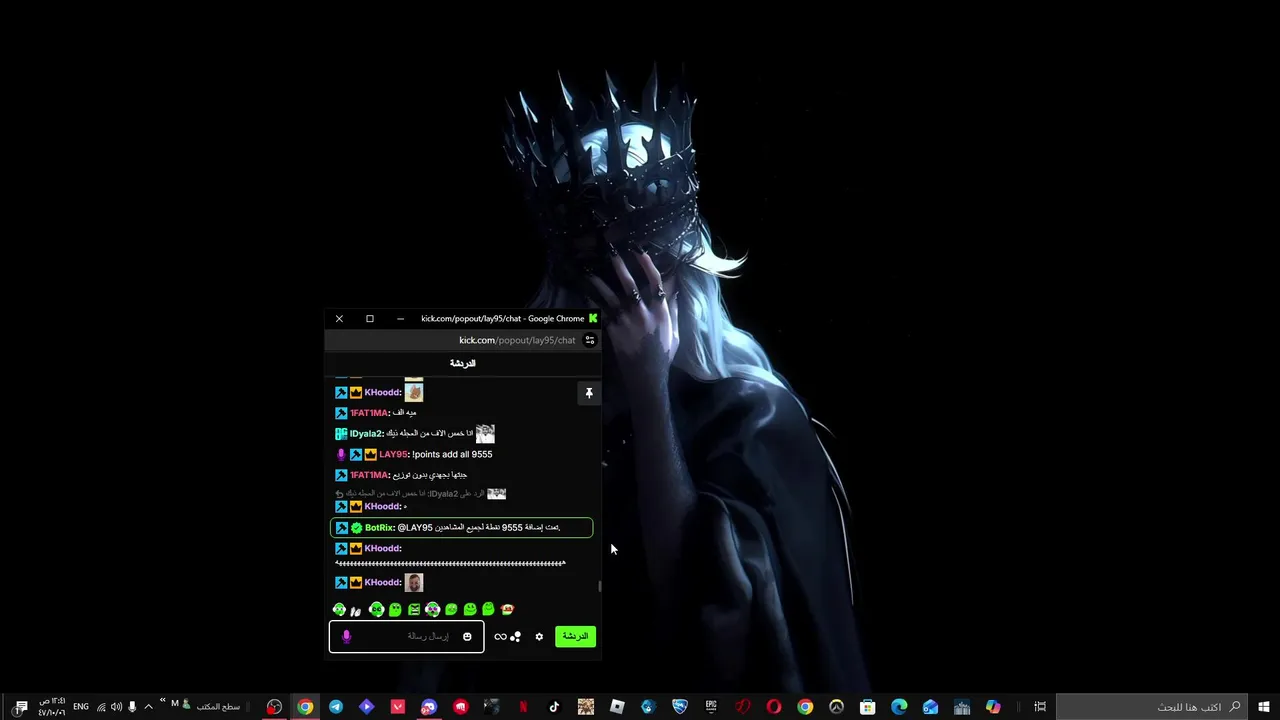
Task: Click the kick.com/popout/lay95/chat address text
Action: (x=517, y=340)
